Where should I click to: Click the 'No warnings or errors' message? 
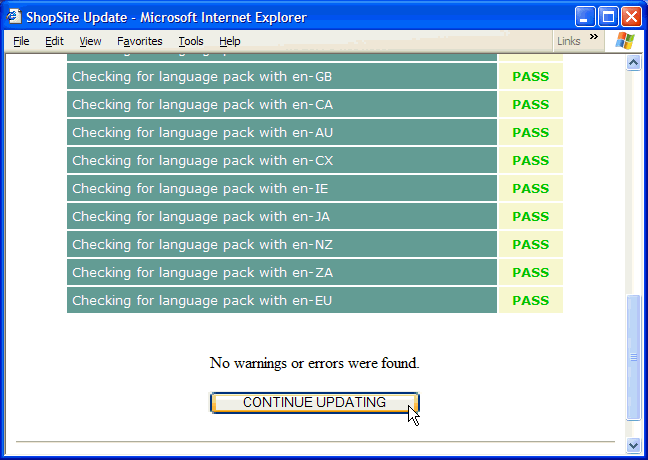[x=314, y=363]
